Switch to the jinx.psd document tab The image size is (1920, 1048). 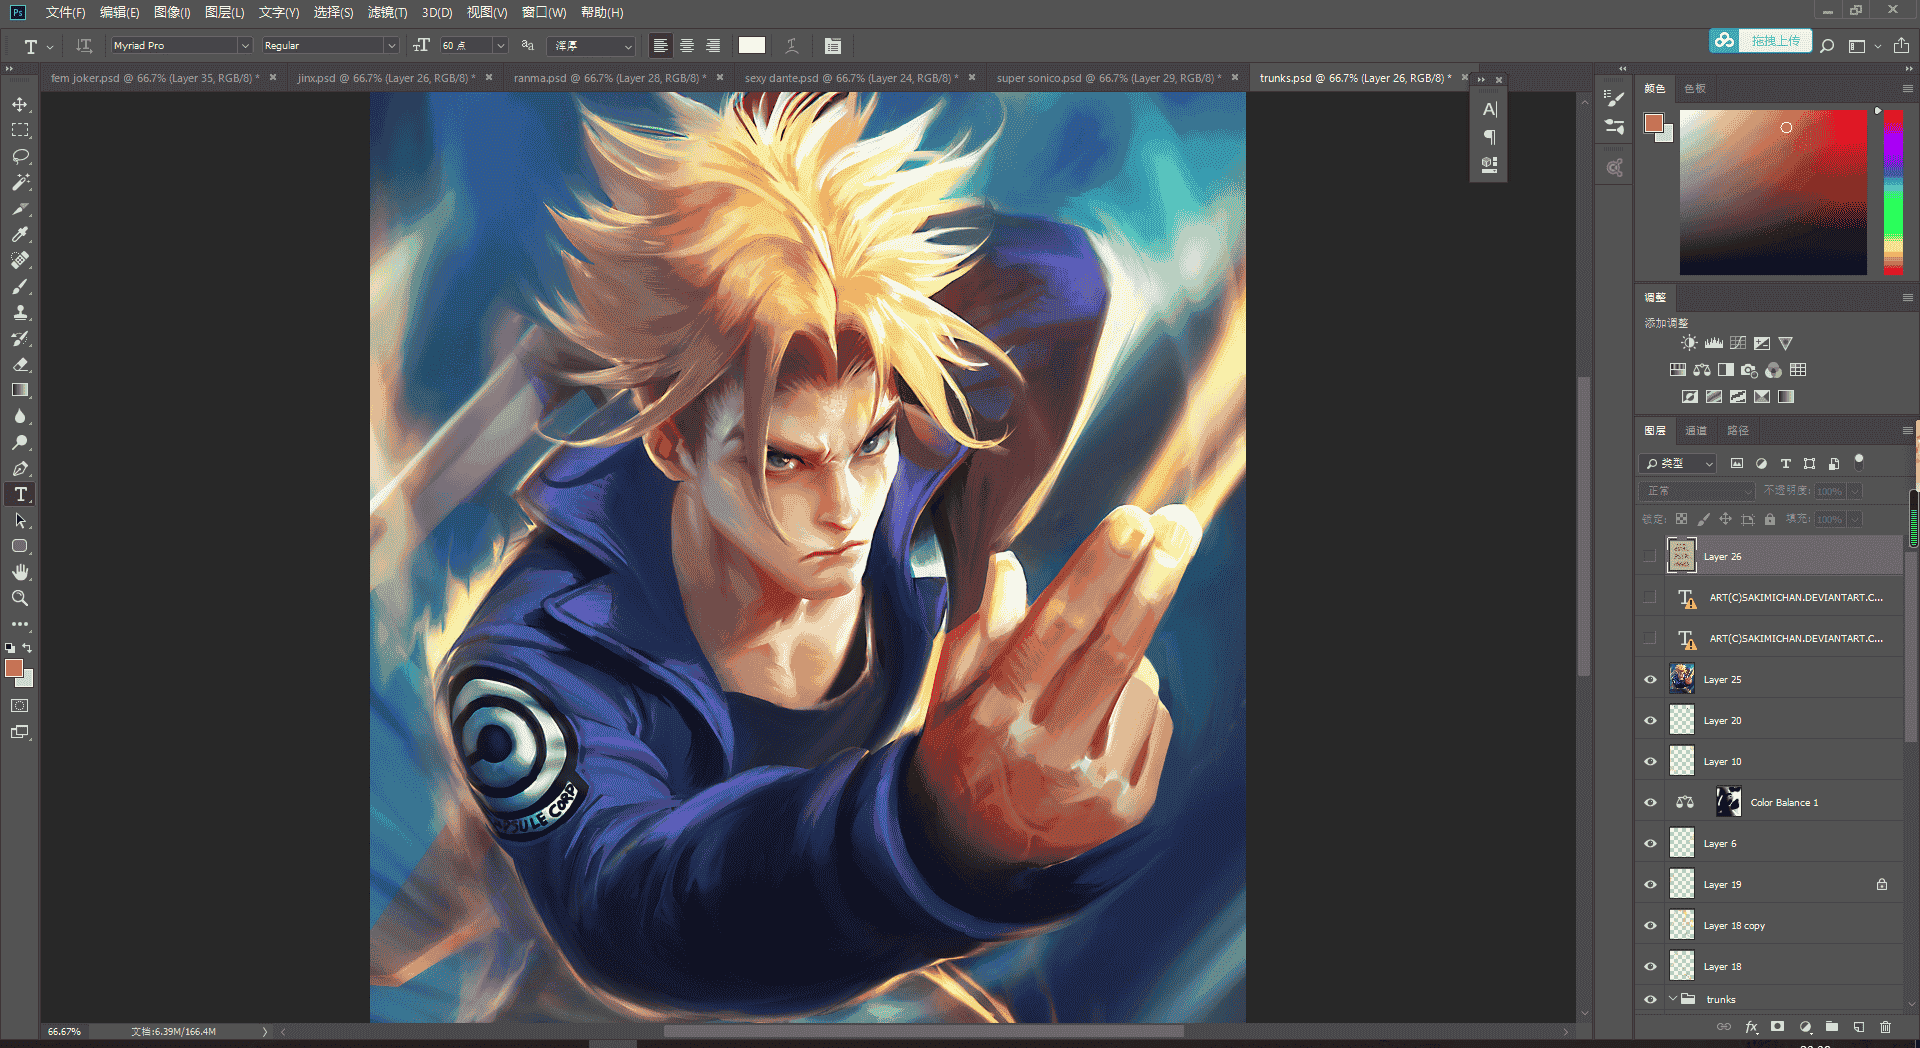click(384, 78)
